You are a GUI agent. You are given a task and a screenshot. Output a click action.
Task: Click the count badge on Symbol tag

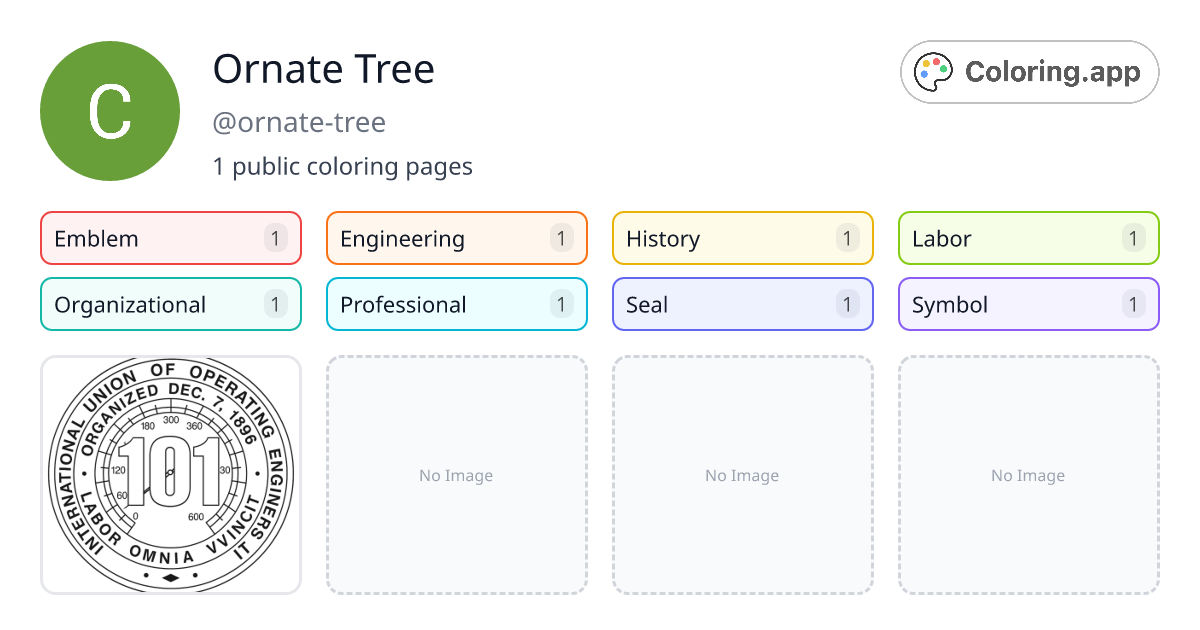click(x=1133, y=304)
